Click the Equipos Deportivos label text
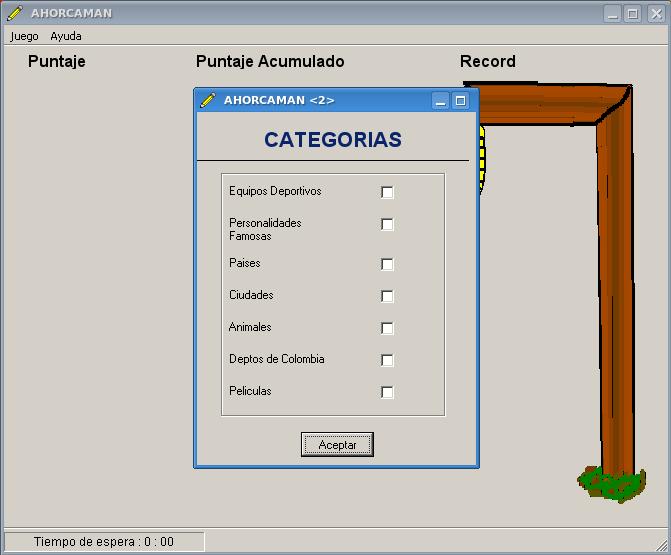Image resolution: width=671 pixels, height=555 pixels. click(275, 191)
